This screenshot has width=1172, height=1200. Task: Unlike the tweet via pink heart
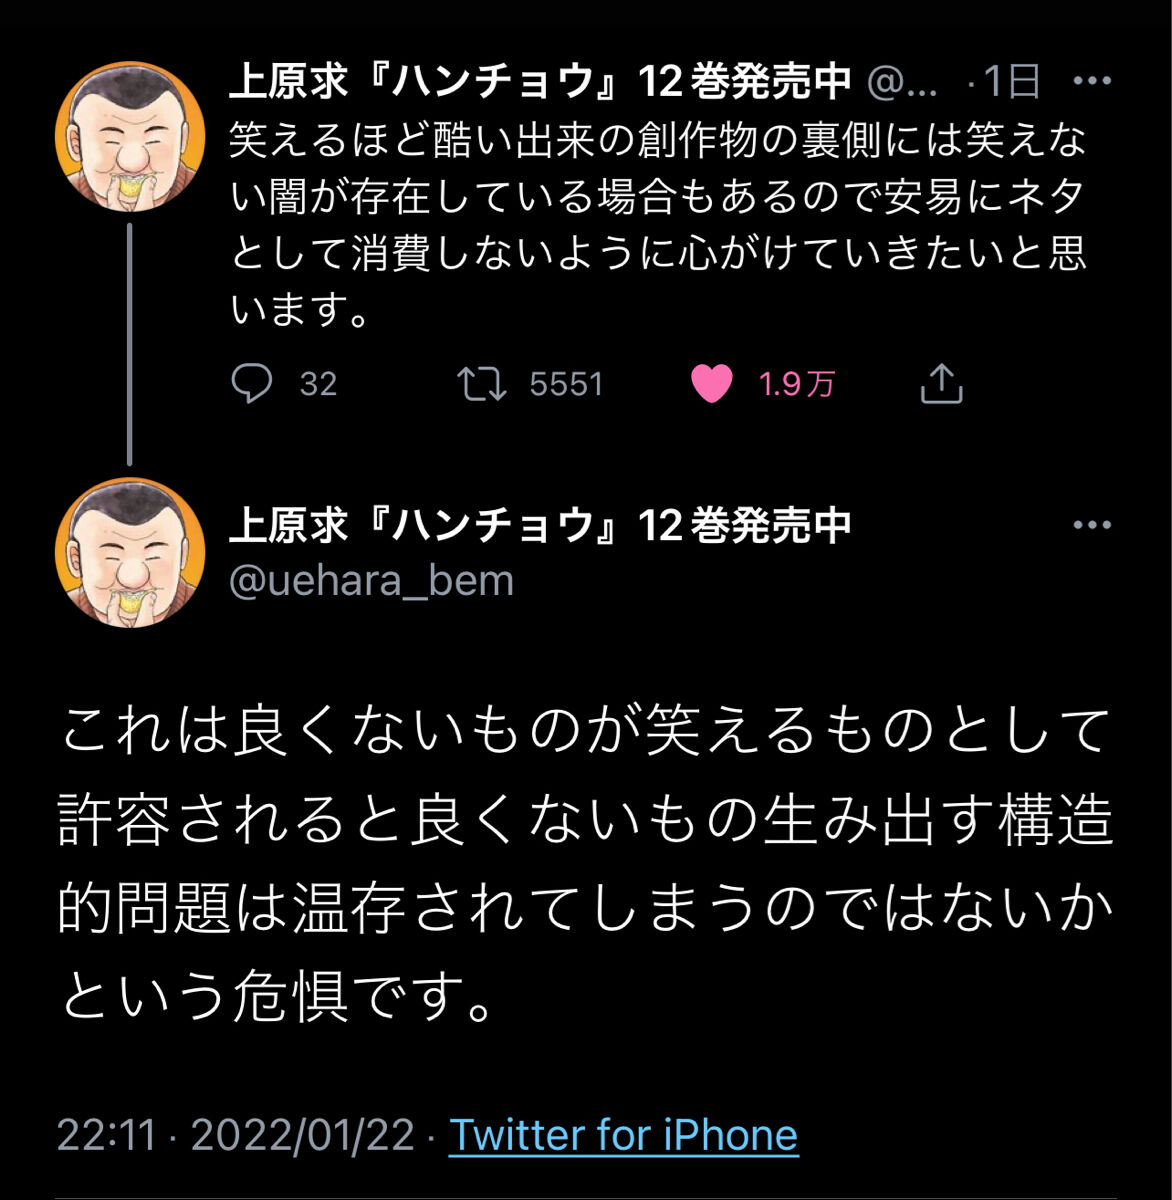pos(712,384)
